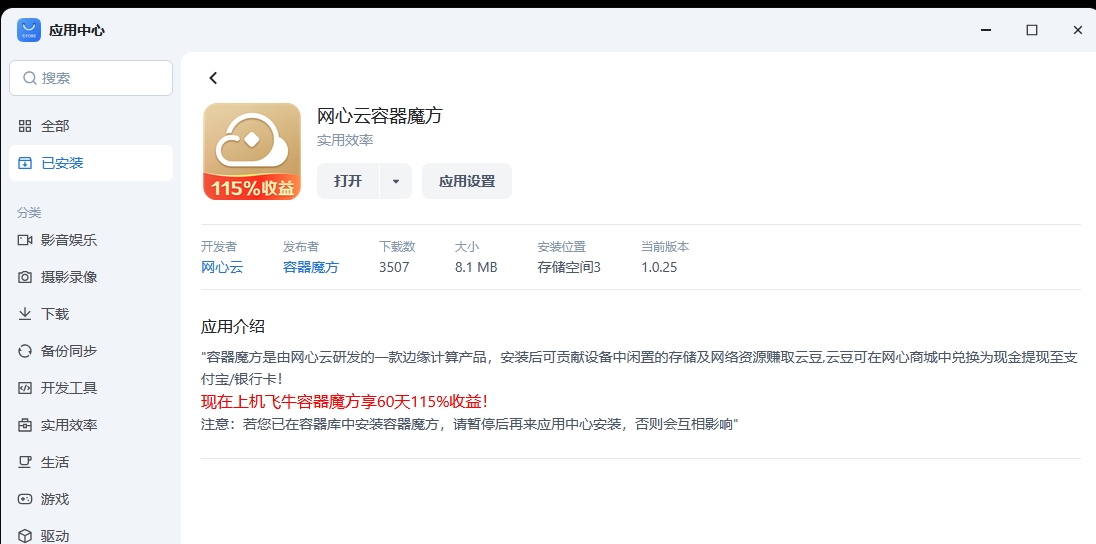The width and height of the screenshot is (1096, 544).
Task: Click the 当前版本 label
Action: pos(665,247)
